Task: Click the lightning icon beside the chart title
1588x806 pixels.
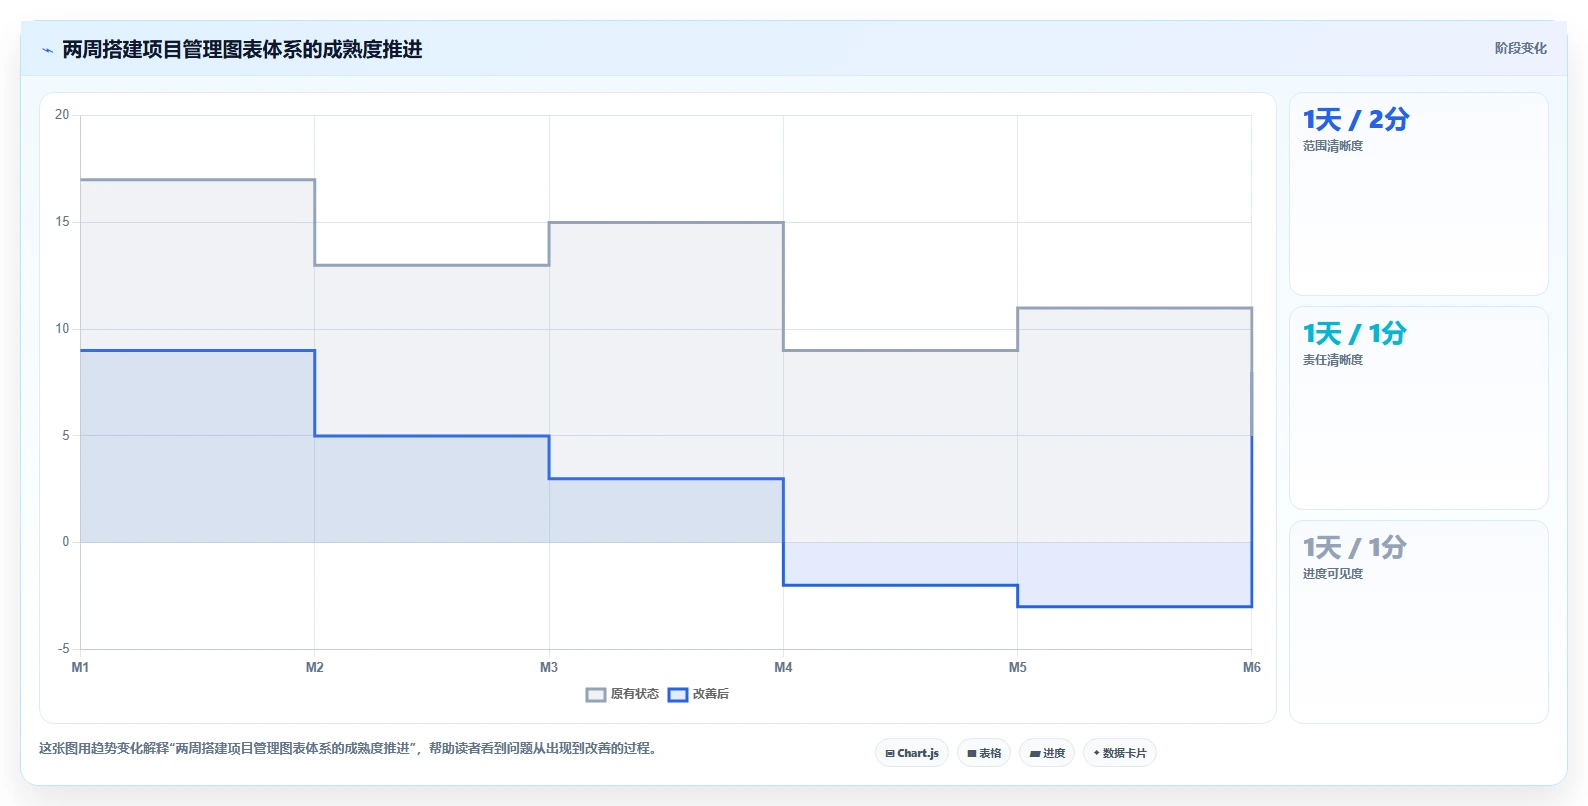Action: click(x=47, y=50)
